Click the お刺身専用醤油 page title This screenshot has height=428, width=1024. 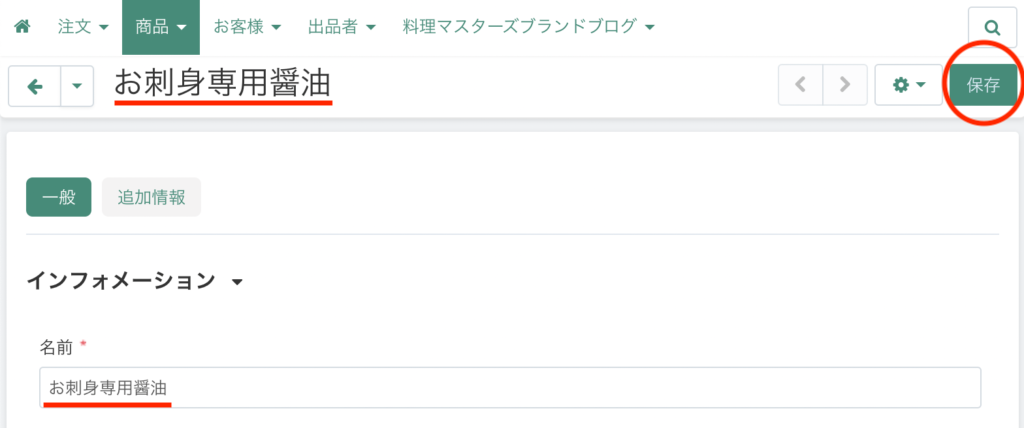[222, 85]
